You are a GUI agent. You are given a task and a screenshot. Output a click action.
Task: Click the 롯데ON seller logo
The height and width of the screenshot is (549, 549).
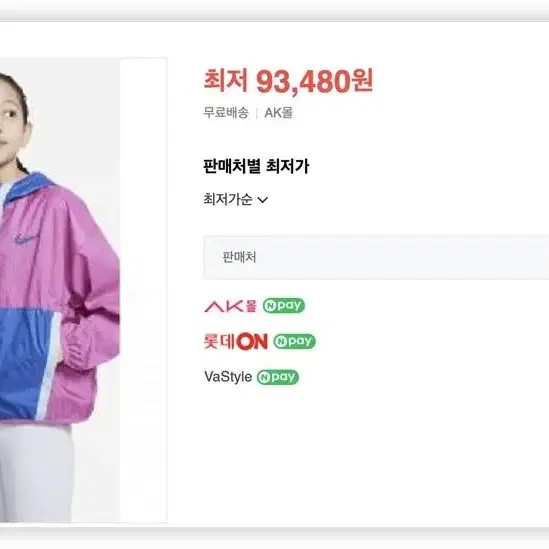click(236, 341)
